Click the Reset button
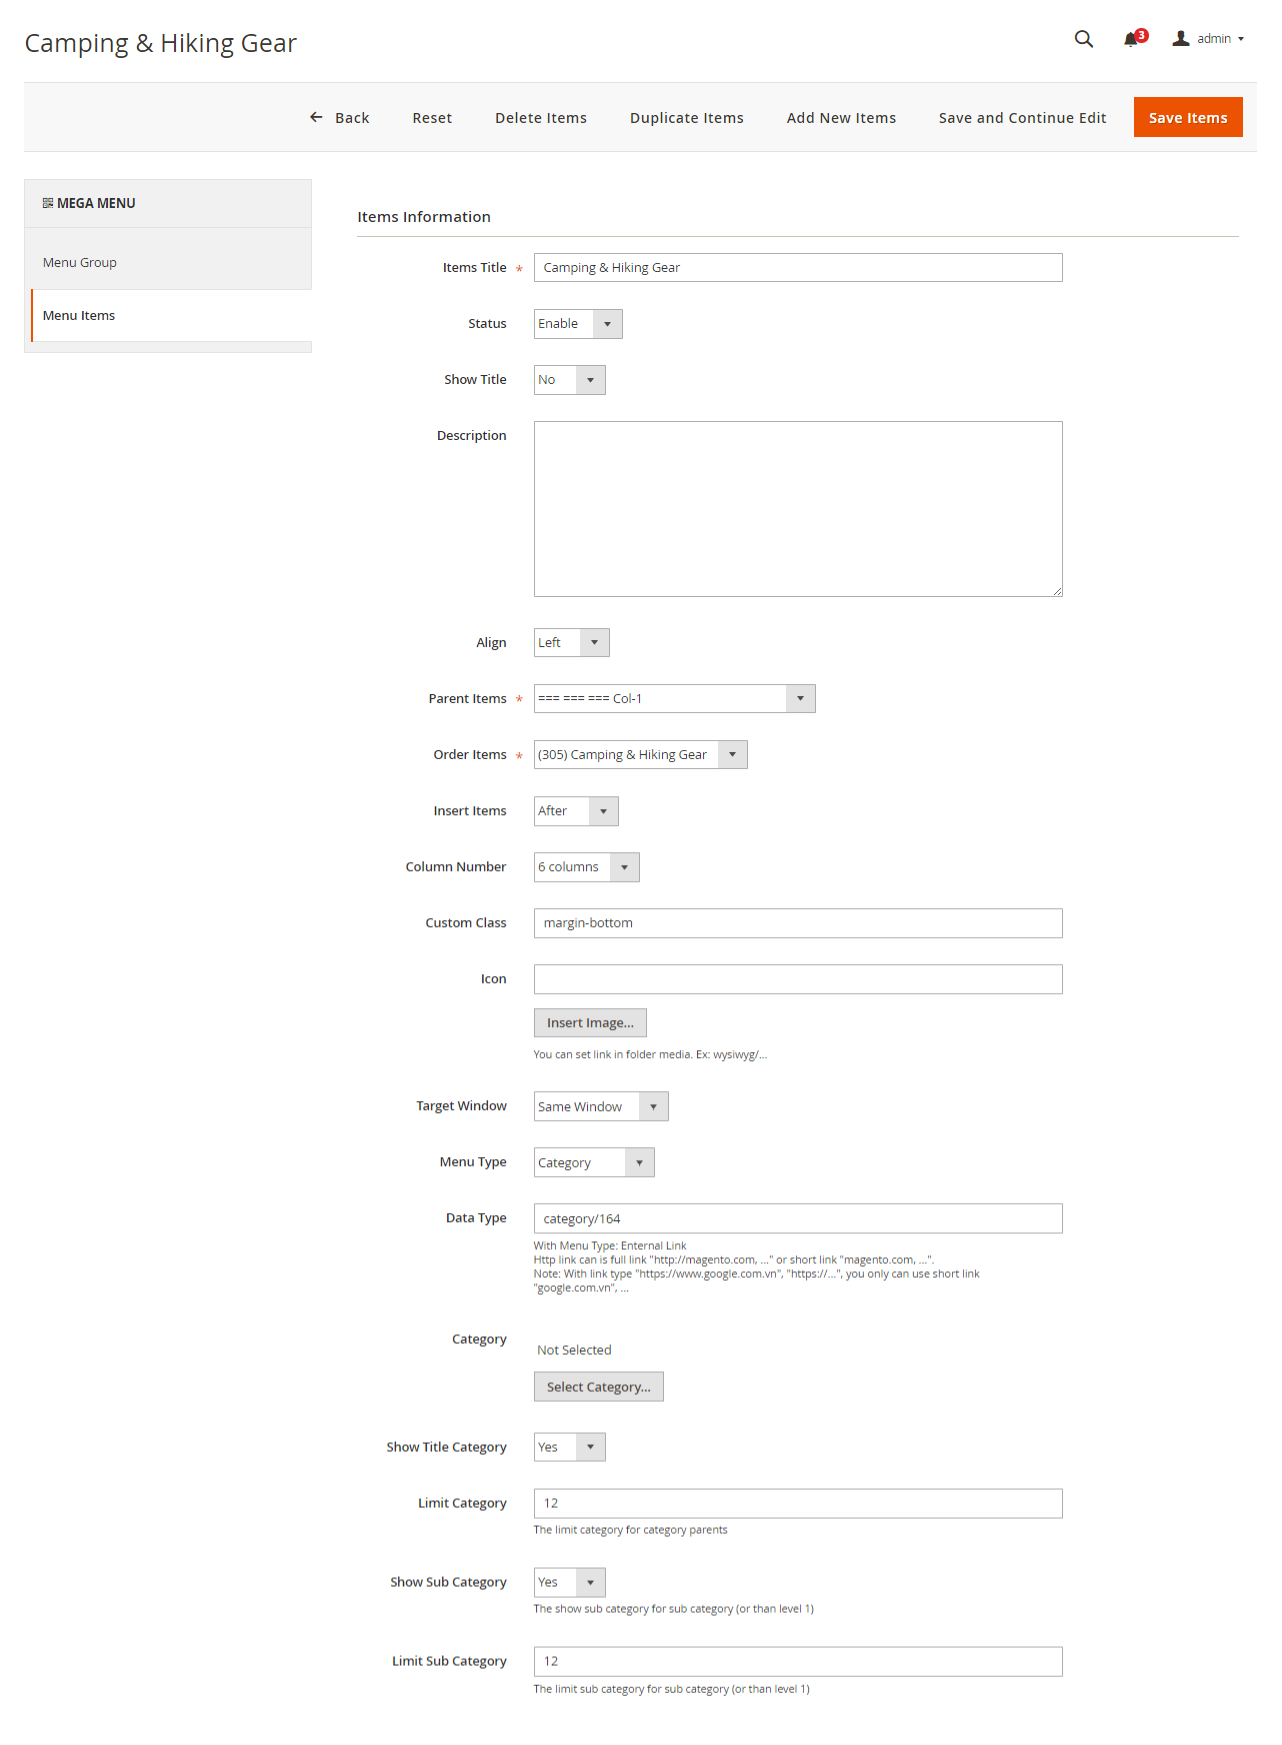This screenshot has height=1745, width=1282. point(432,118)
